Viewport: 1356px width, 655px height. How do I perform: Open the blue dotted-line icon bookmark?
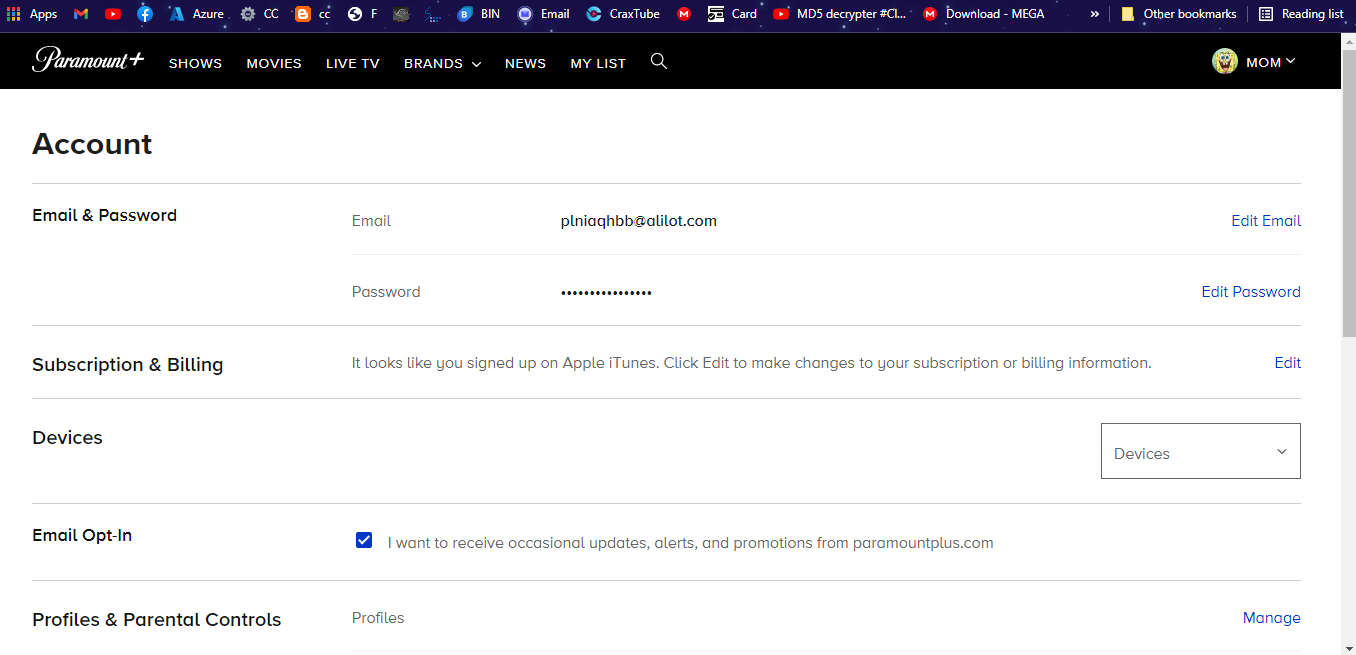coord(433,14)
